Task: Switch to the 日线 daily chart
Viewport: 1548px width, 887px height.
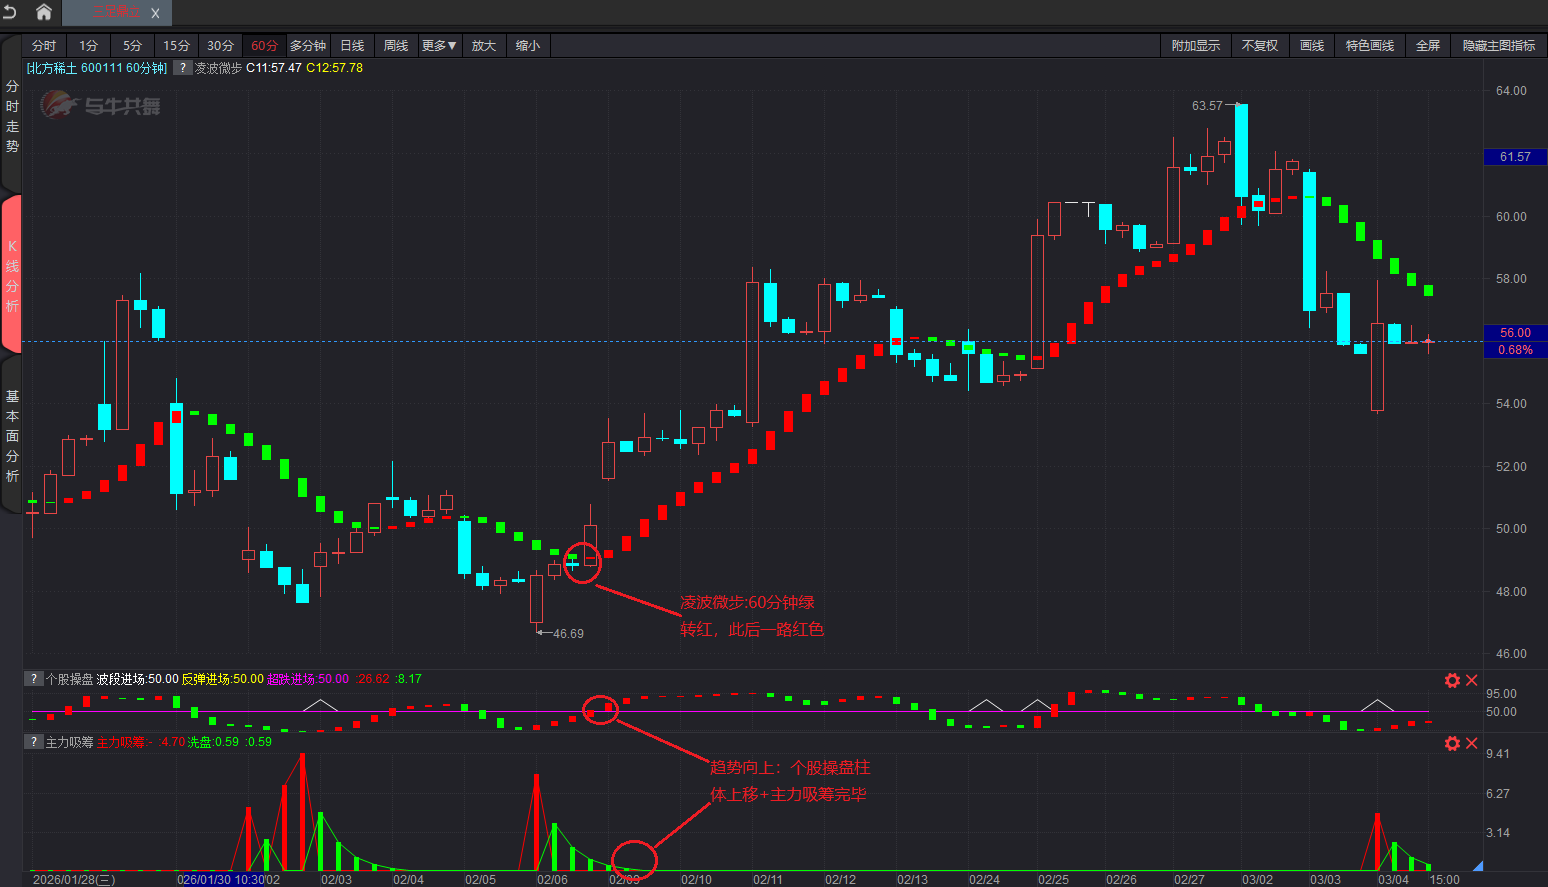Action: (352, 46)
